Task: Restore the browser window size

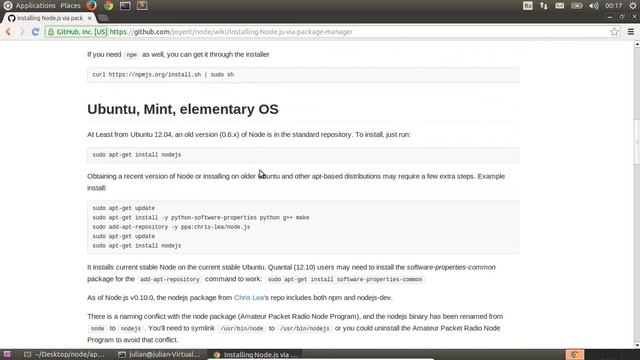Action: pos(622,17)
